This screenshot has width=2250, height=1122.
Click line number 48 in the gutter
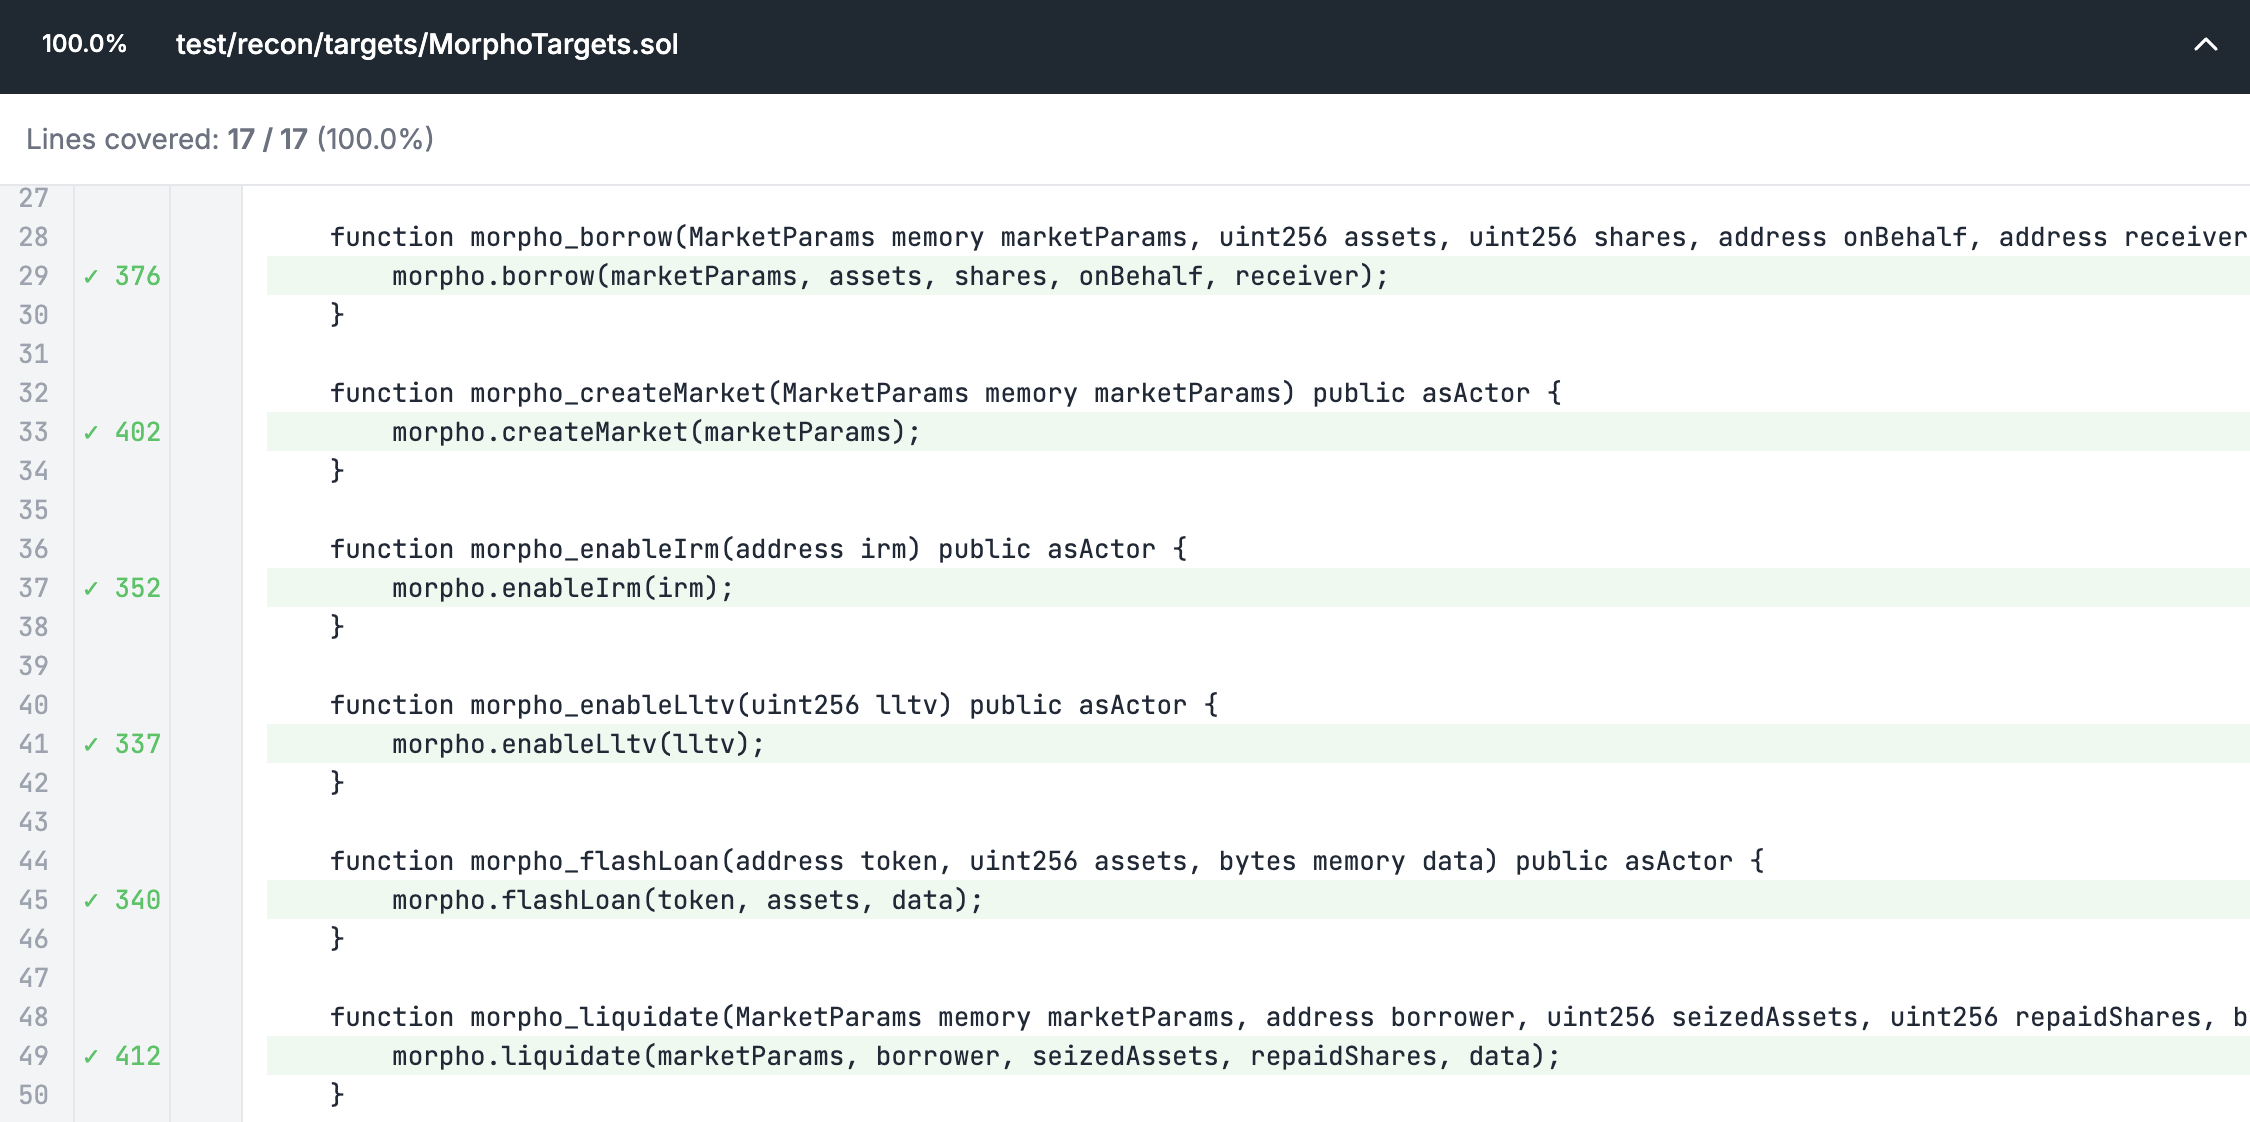pos(34,1017)
